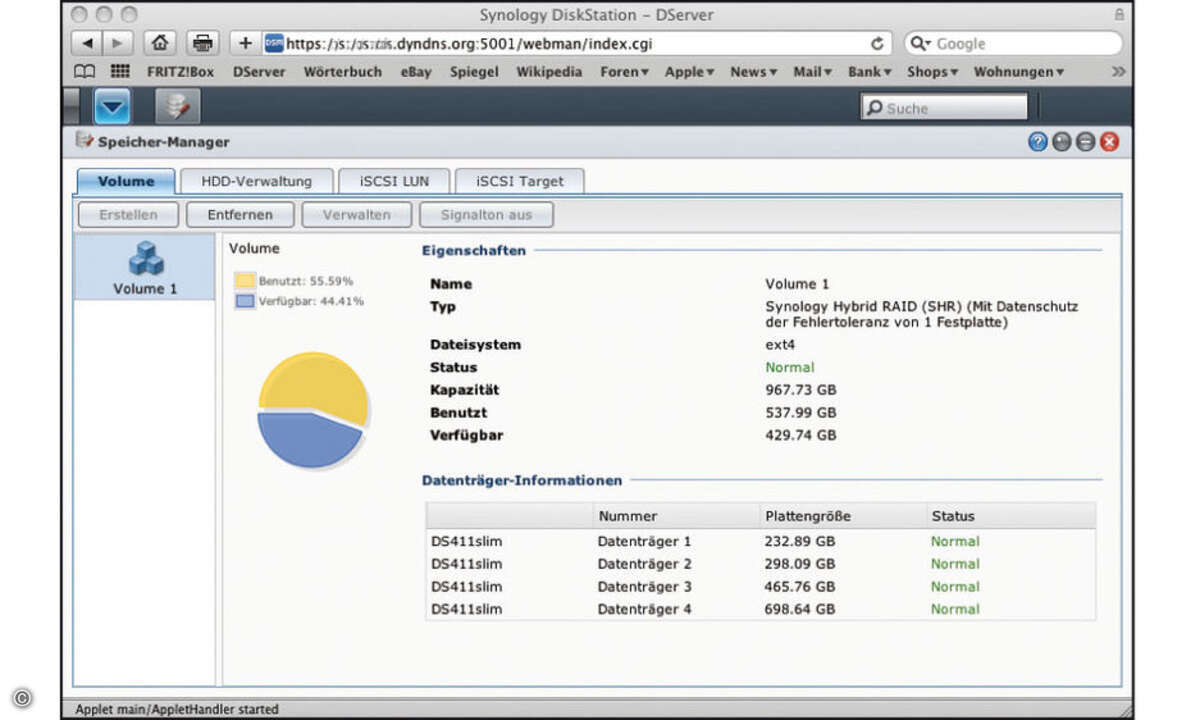Click the 232.89 GB disk size cell
This screenshot has height=720, width=1200.
pyautogui.click(x=800, y=541)
